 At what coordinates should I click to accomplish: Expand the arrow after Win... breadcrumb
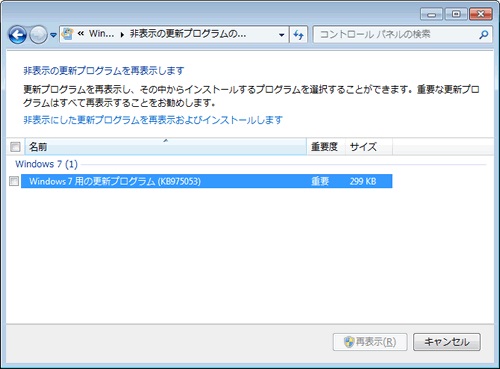122,35
